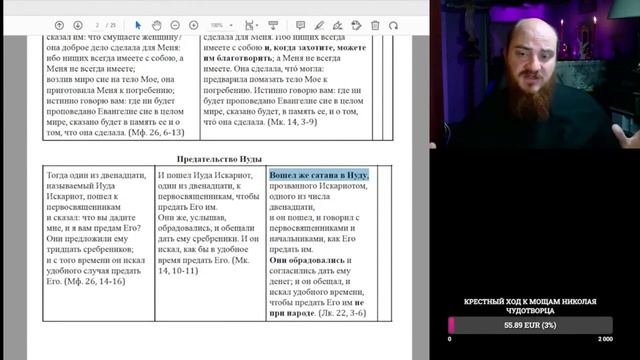This screenshot has width=640, height=360.
Task: Click donation title 'КРЕСТНЫЙ ХОД К МОЩАМ НИКОЛАЯ'
Action: coord(530,302)
